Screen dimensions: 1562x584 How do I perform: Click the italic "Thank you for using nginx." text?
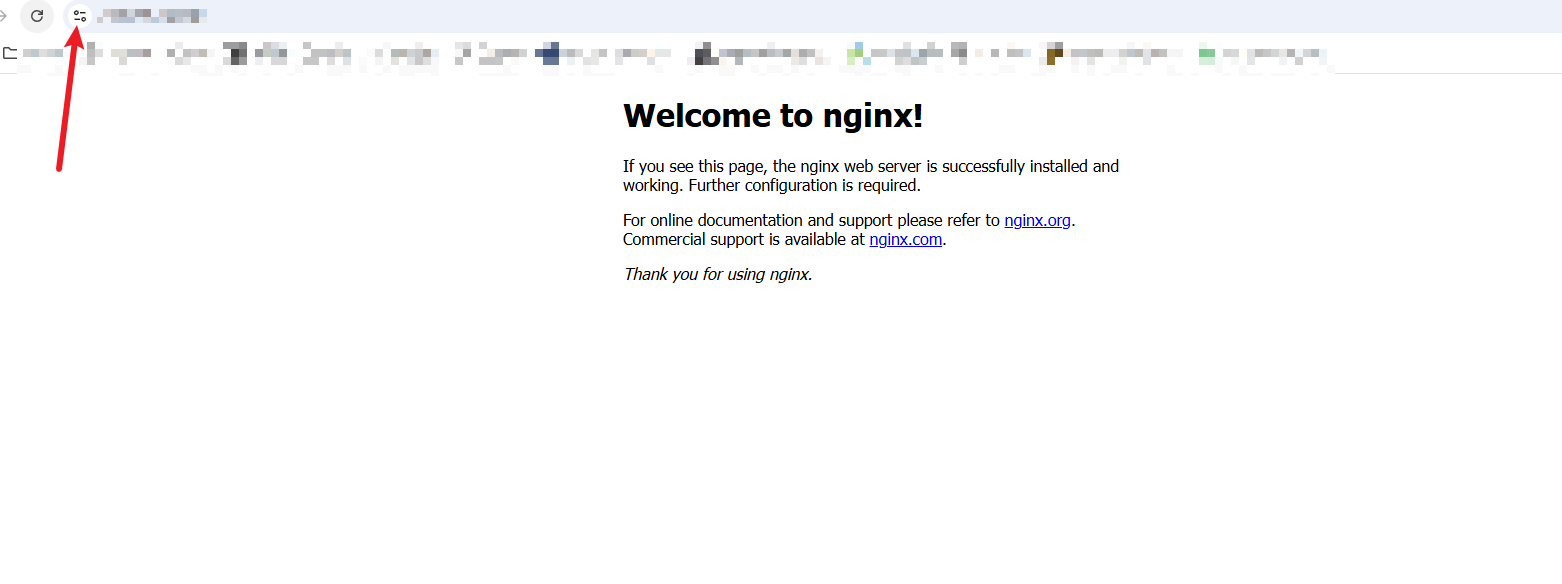(717, 274)
